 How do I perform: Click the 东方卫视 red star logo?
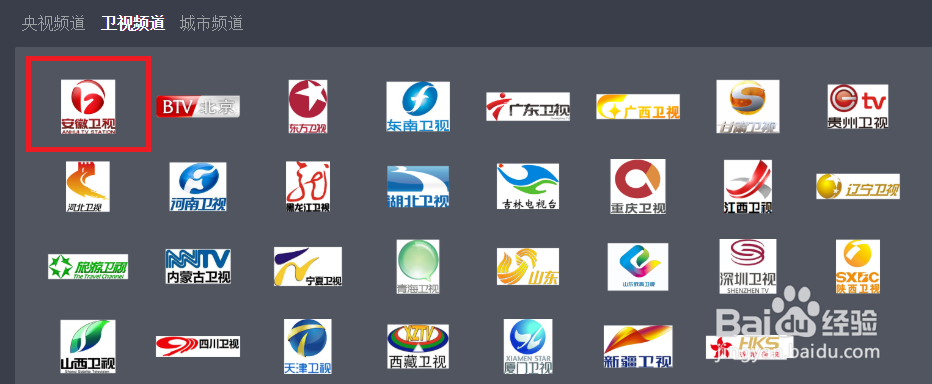click(x=308, y=106)
